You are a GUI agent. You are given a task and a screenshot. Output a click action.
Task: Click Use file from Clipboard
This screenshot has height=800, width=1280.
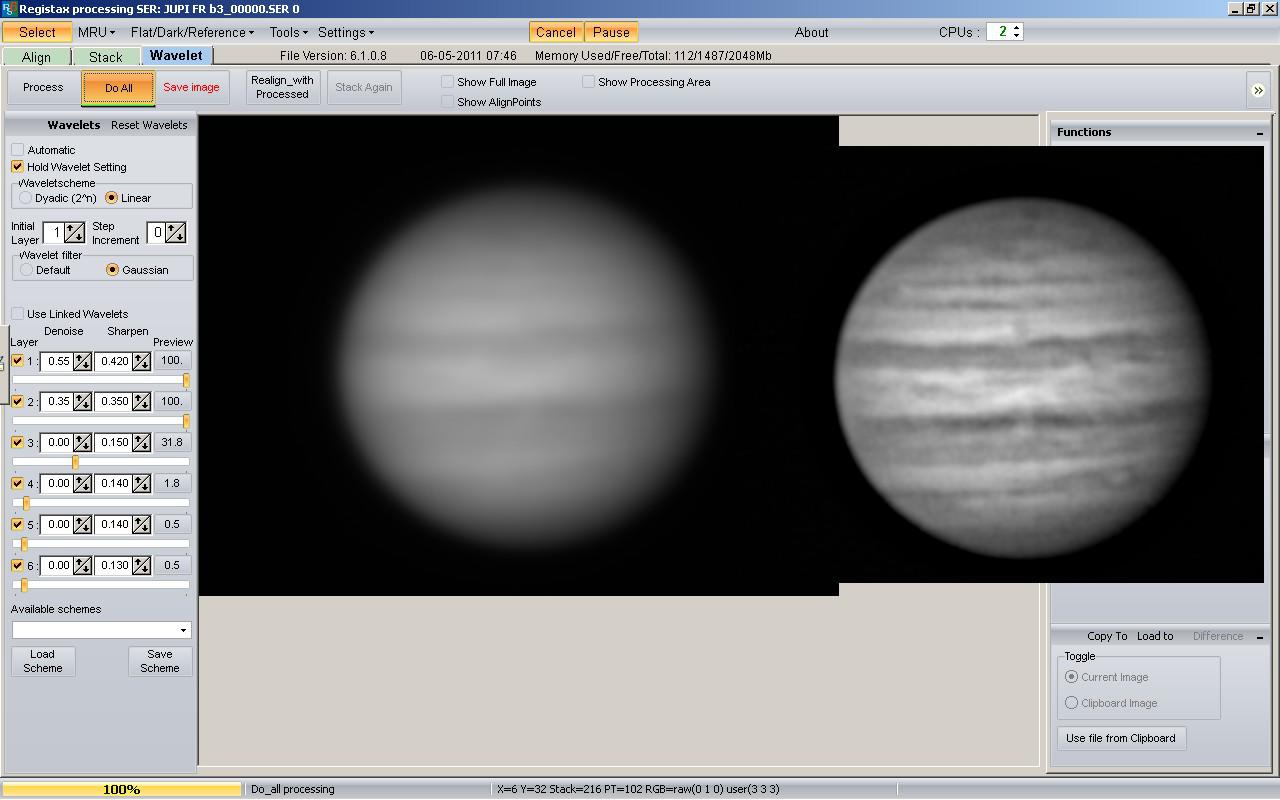(x=1121, y=738)
